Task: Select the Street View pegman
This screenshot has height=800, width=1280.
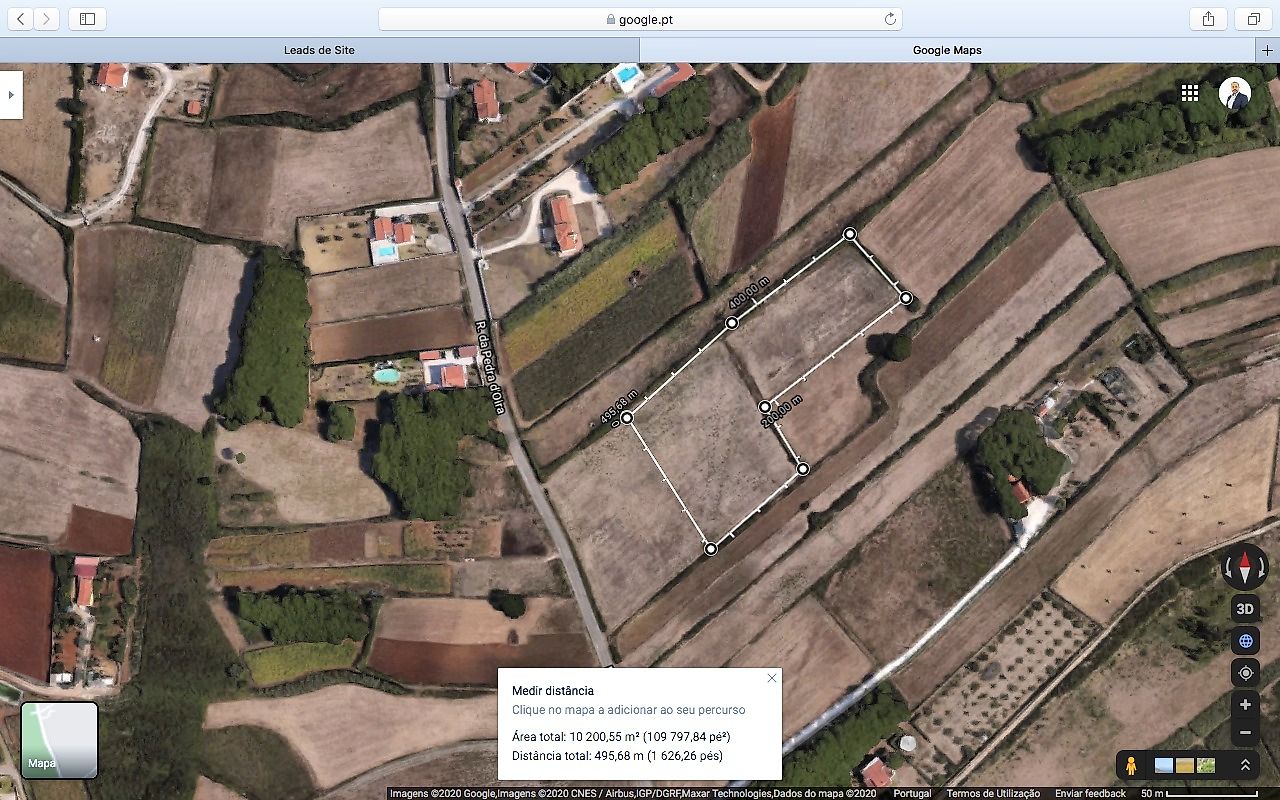Action: click(1131, 766)
